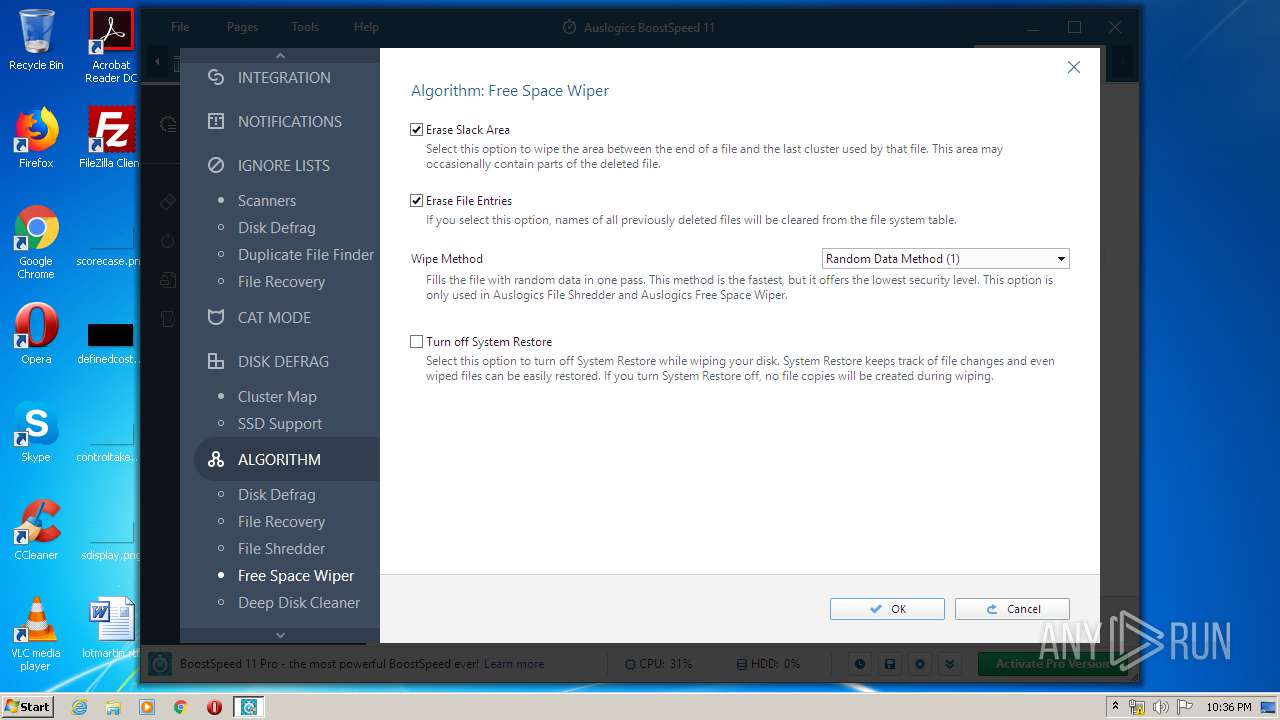Image resolution: width=1280 pixels, height=720 pixels.
Task: Select Free Space Wiper algorithm page
Action: click(x=296, y=575)
